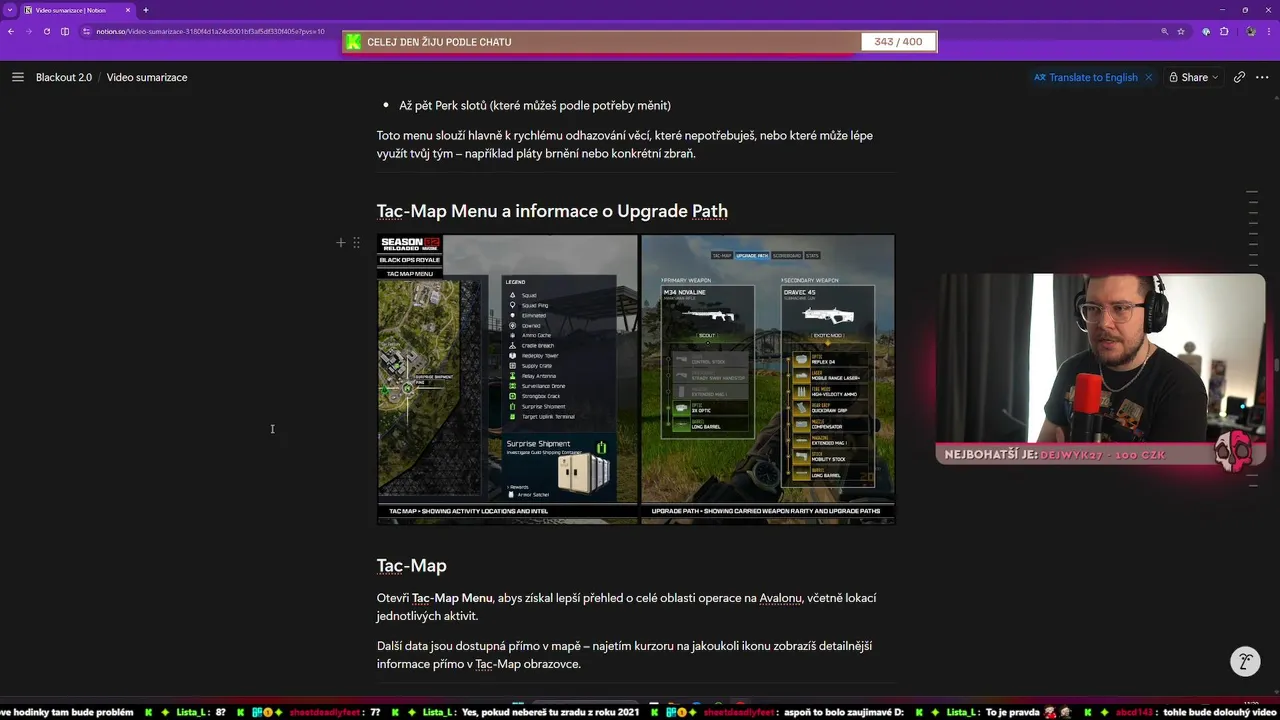Restore down the browser window

click(x=1245, y=10)
